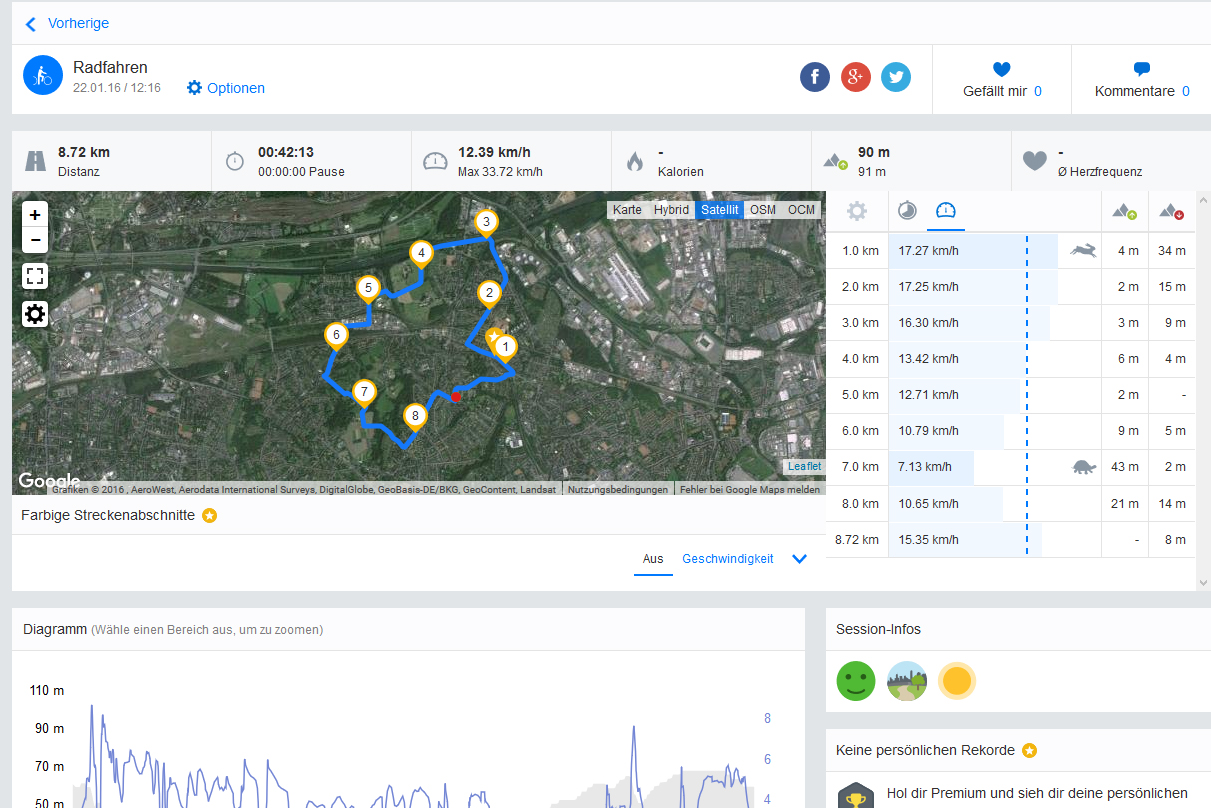Turn colored route segments to Aus

pos(653,559)
